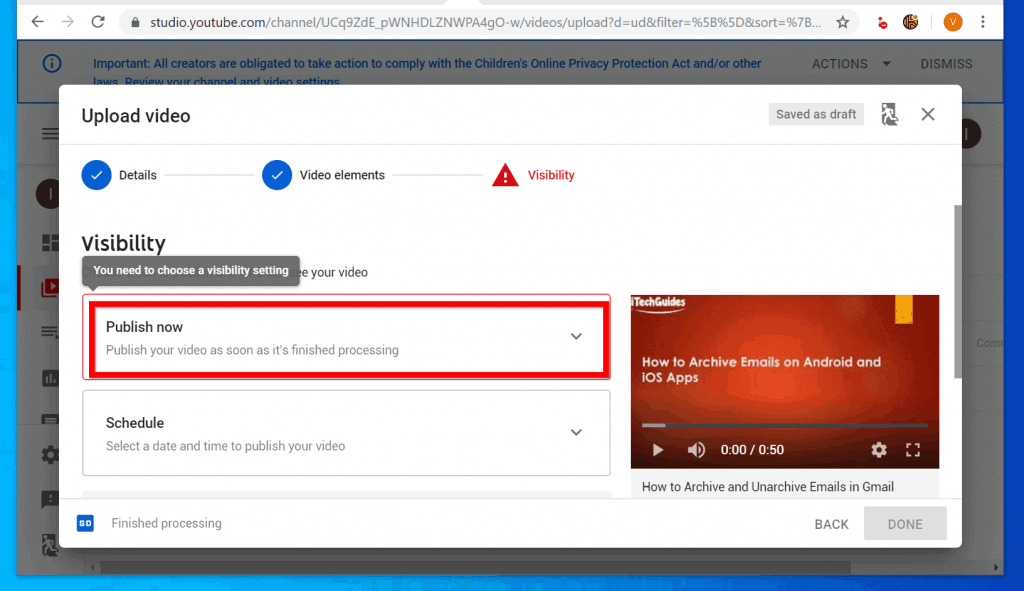Open the orange V profile avatar

pyautogui.click(x=953, y=22)
